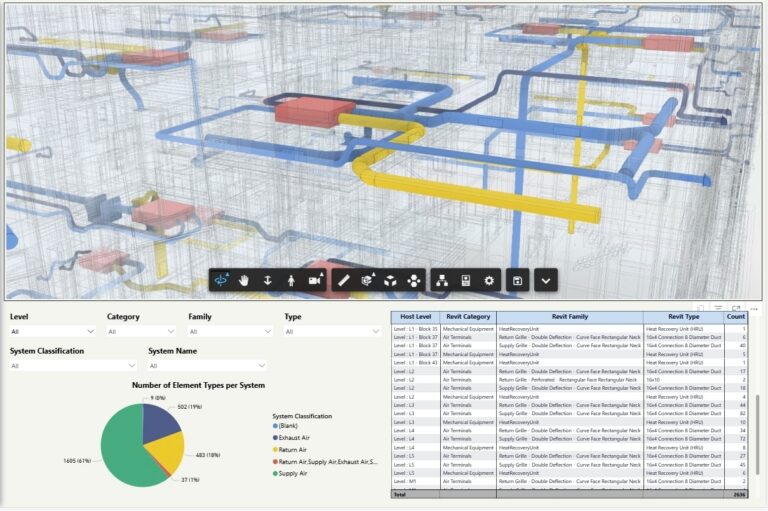Click the Return Grille Perforated family cell

568,380
